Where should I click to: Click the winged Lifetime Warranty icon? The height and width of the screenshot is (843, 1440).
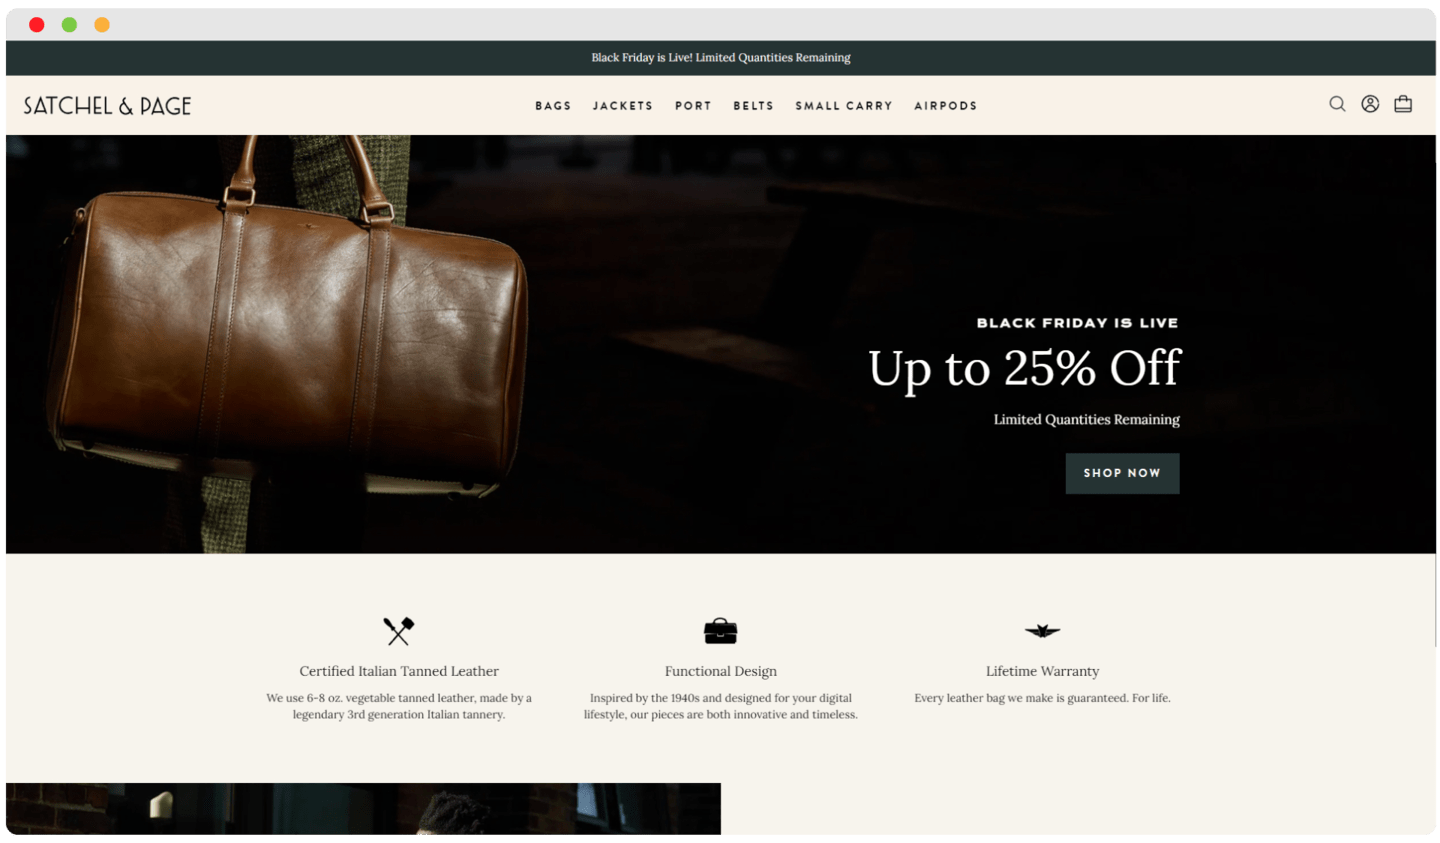pos(1042,631)
